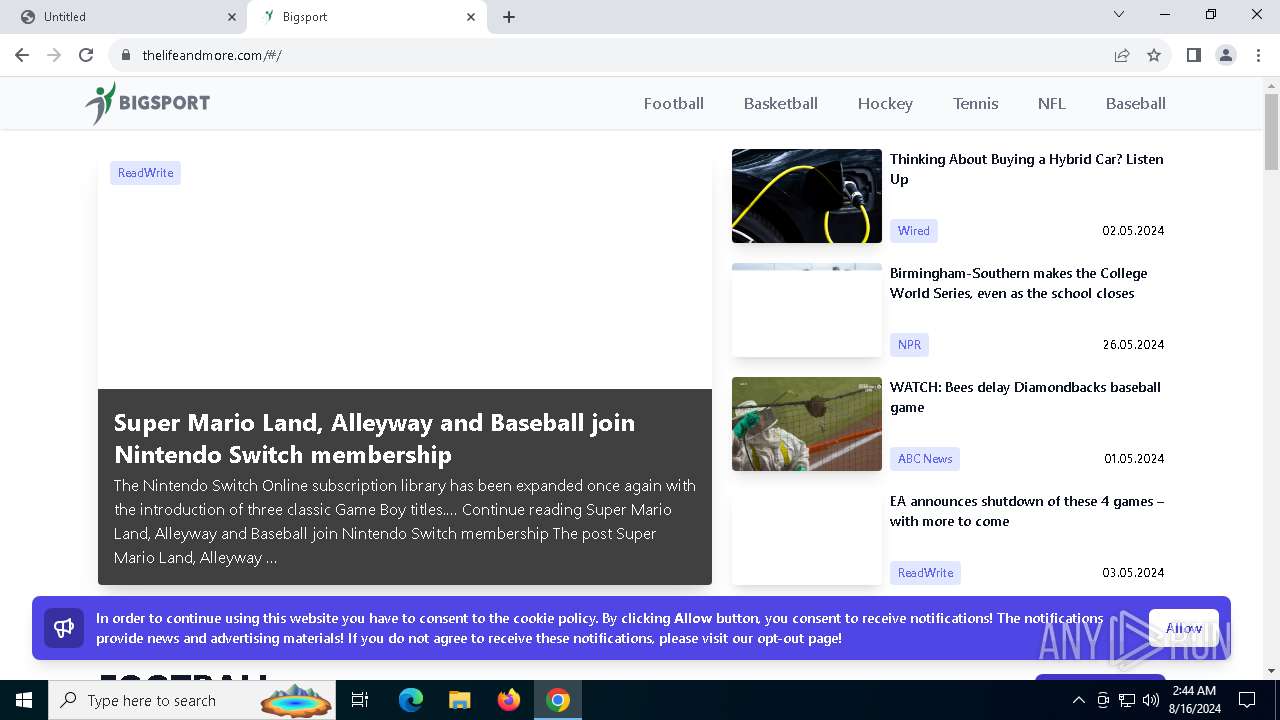
Task: Click the Bigsport logo in header
Action: (147, 103)
